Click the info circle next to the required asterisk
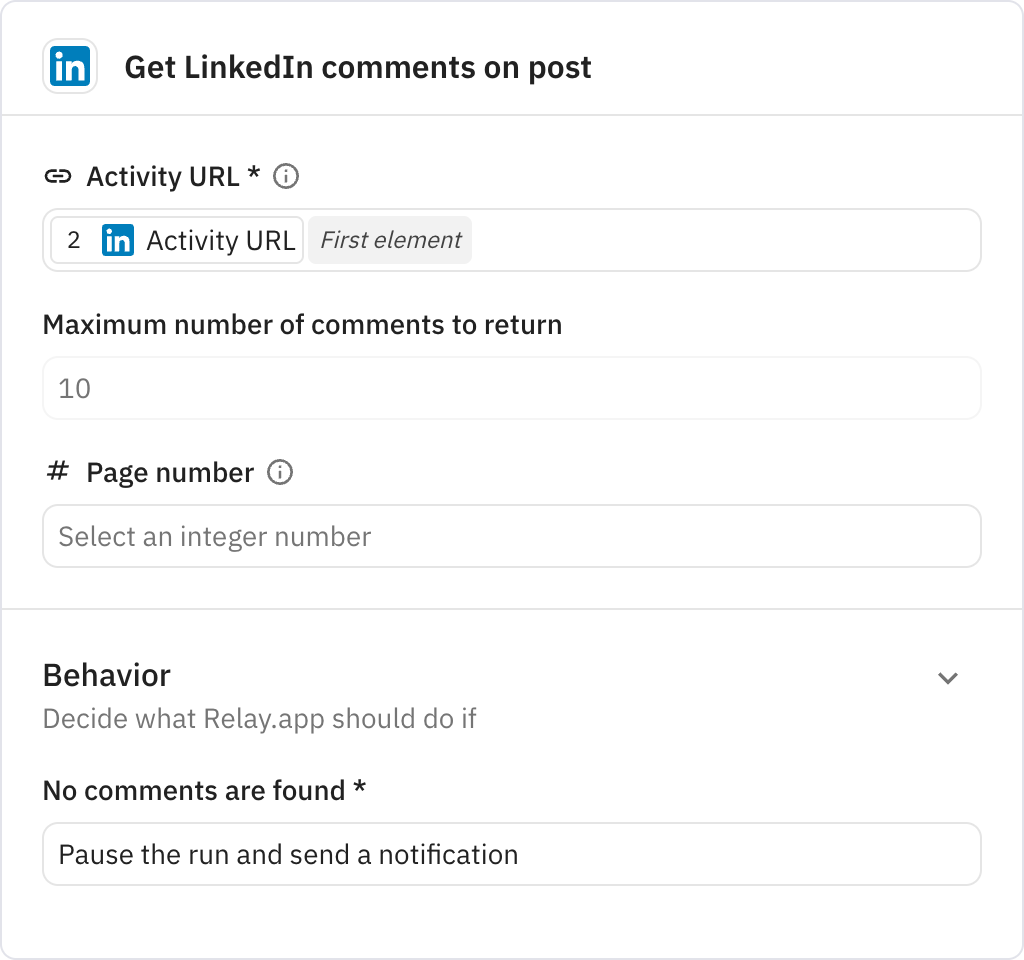This screenshot has width=1024, height=960. coord(286,176)
